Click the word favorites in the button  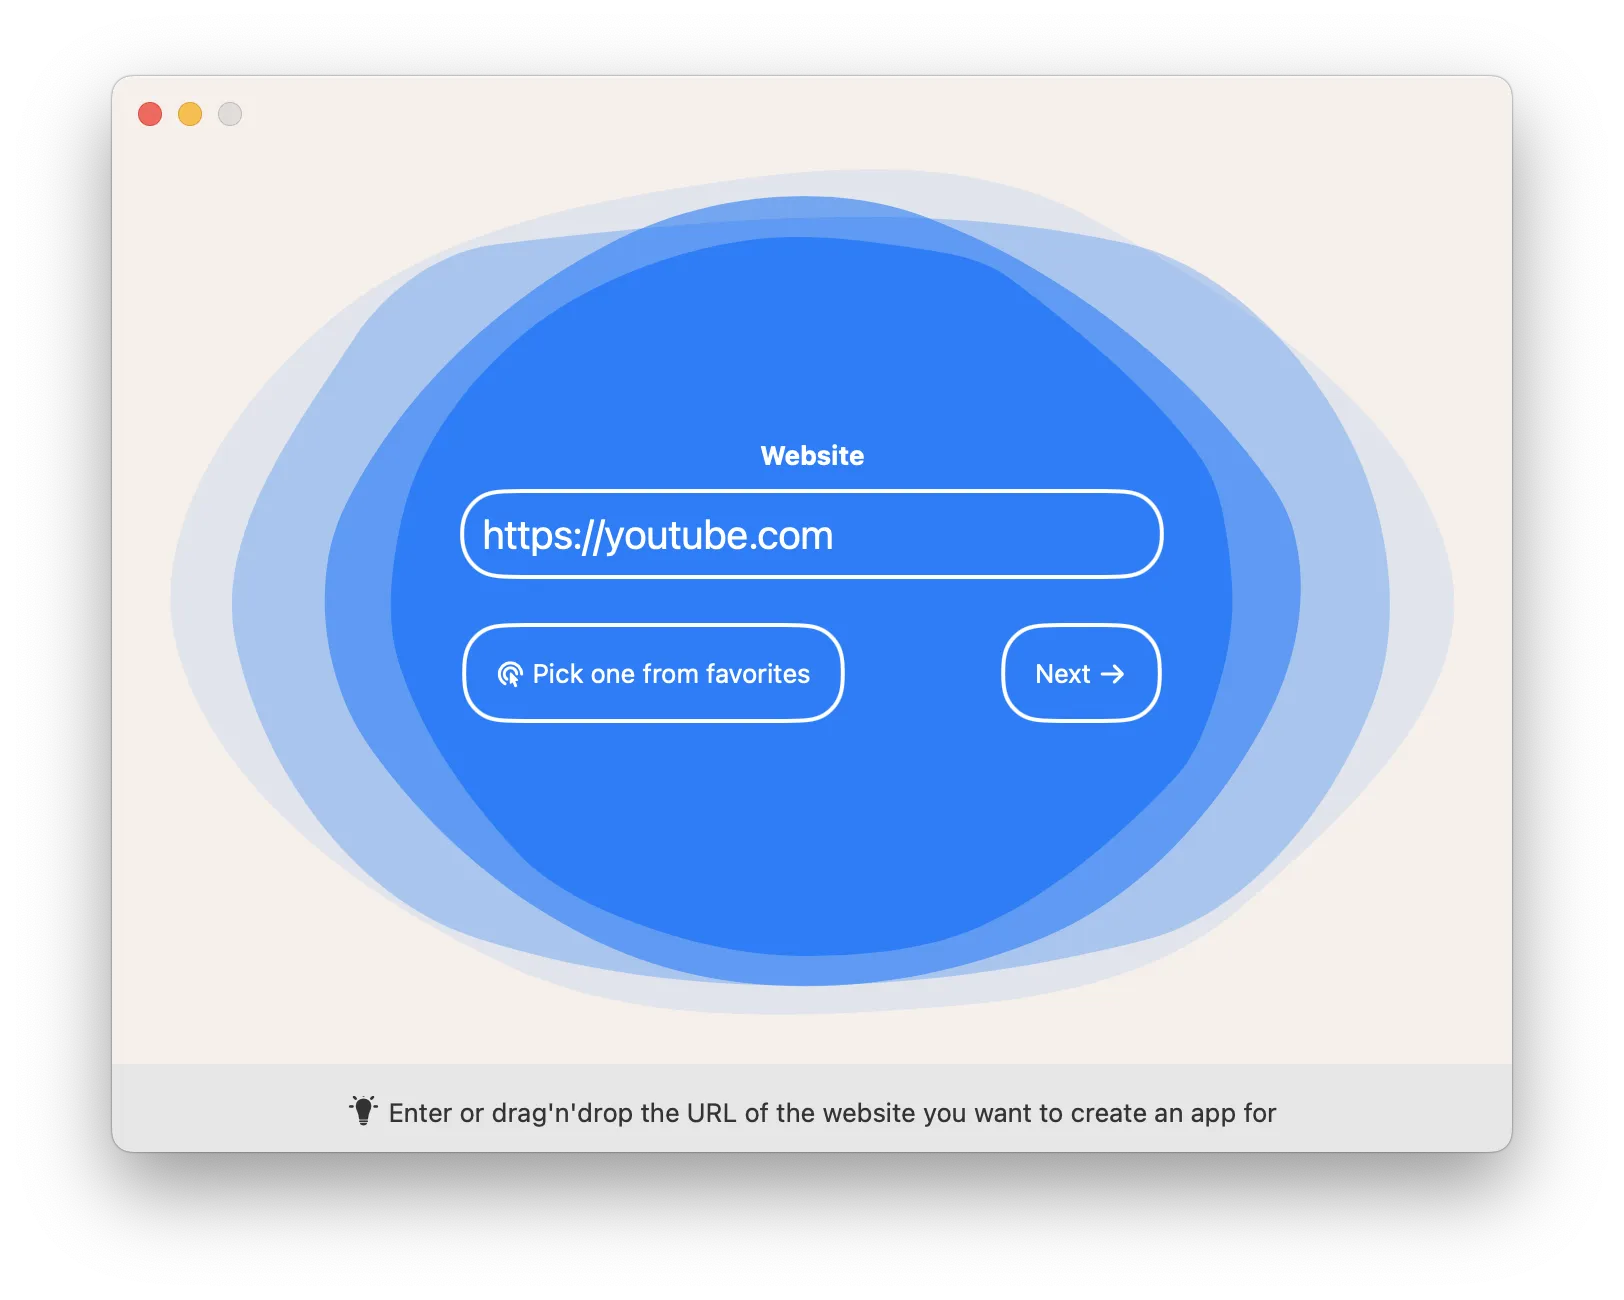point(757,675)
